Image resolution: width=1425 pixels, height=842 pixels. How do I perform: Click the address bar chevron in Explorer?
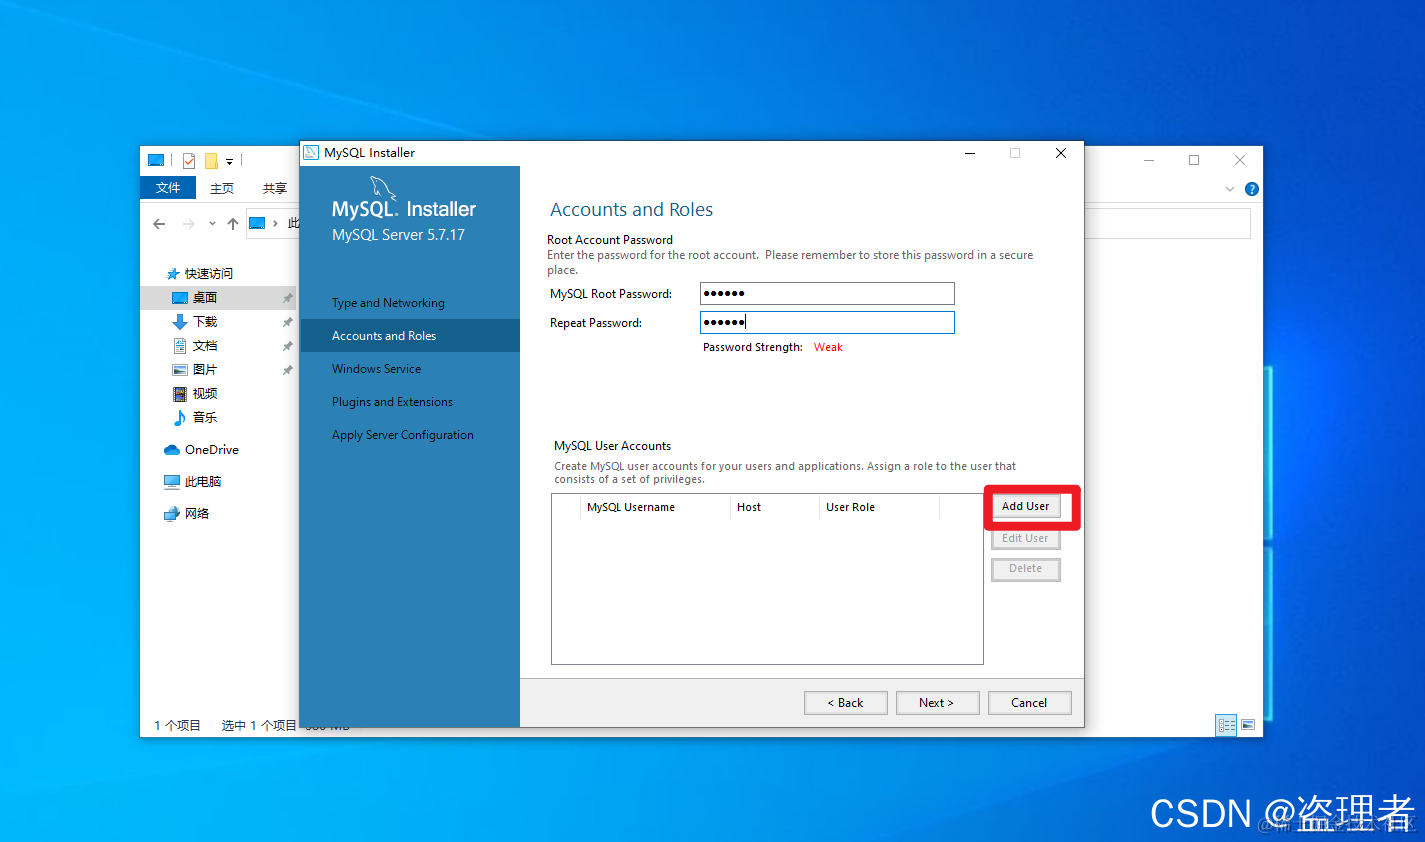click(276, 223)
